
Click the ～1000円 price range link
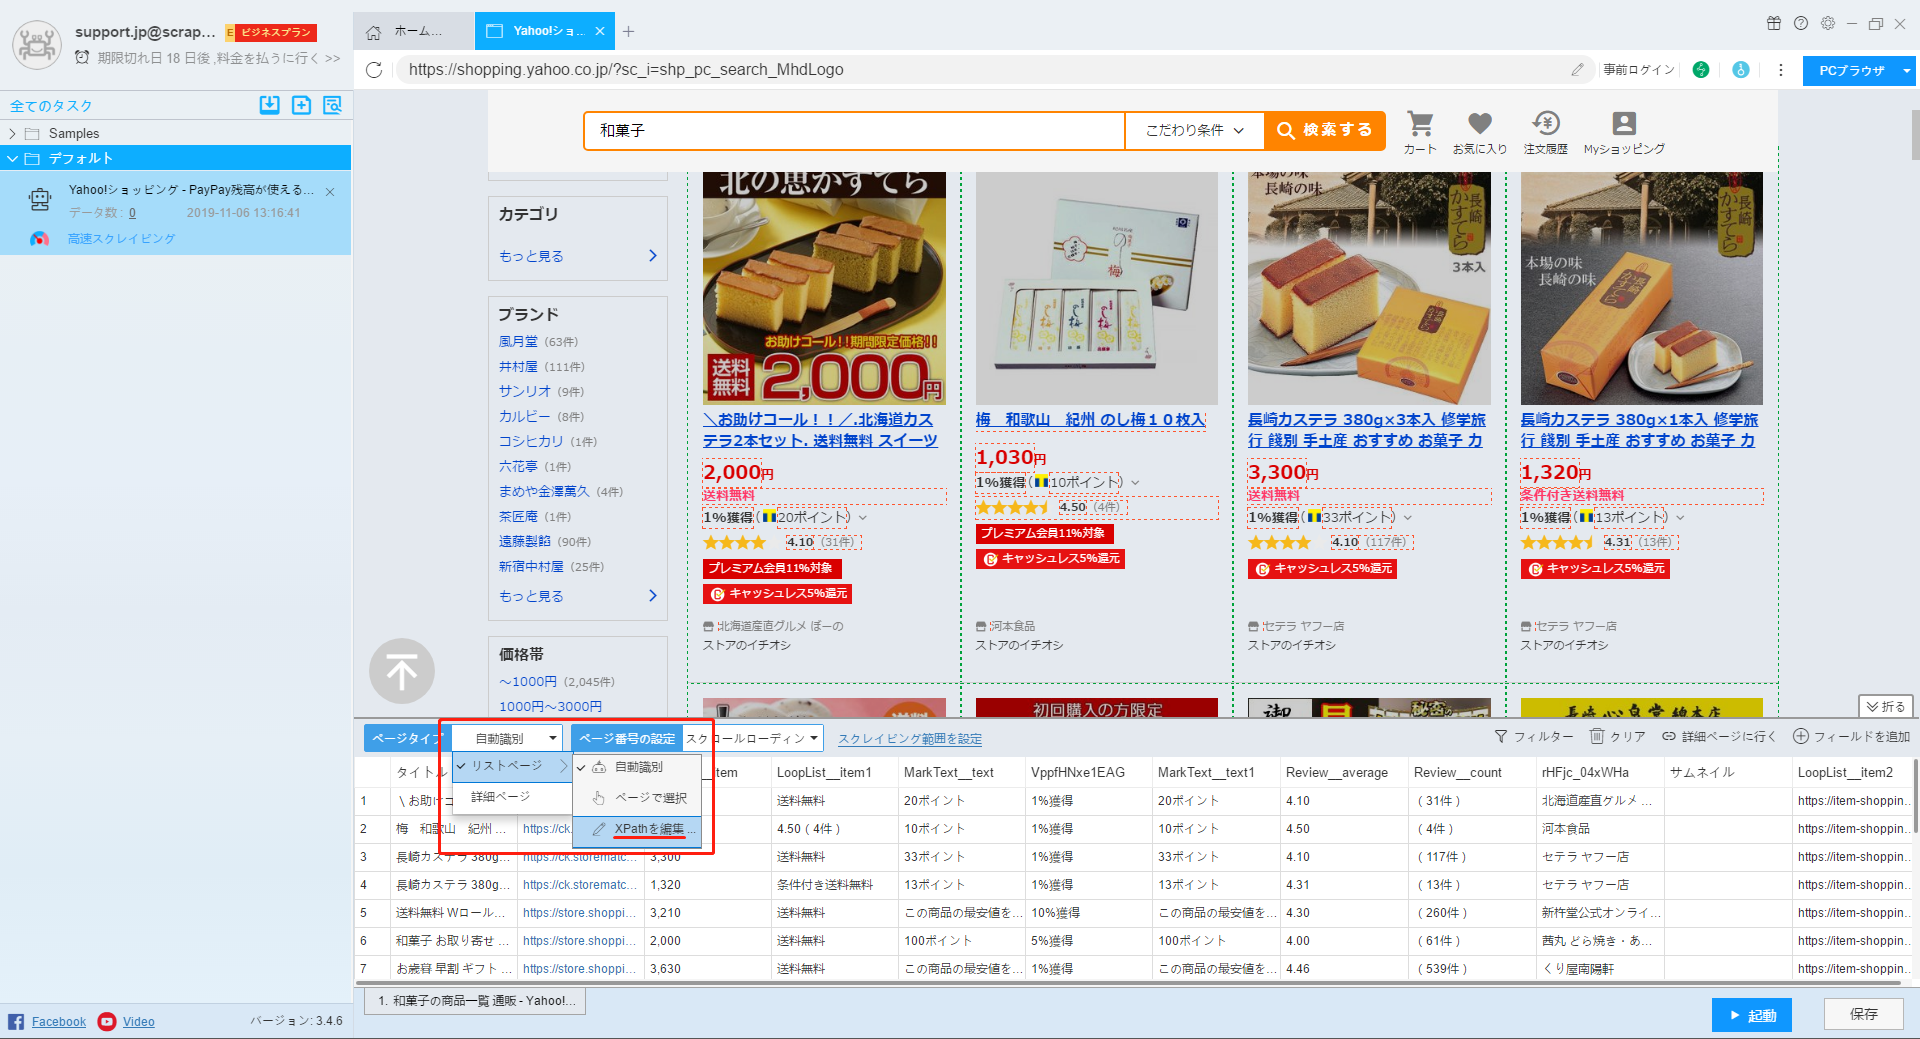pyautogui.click(x=528, y=681)
